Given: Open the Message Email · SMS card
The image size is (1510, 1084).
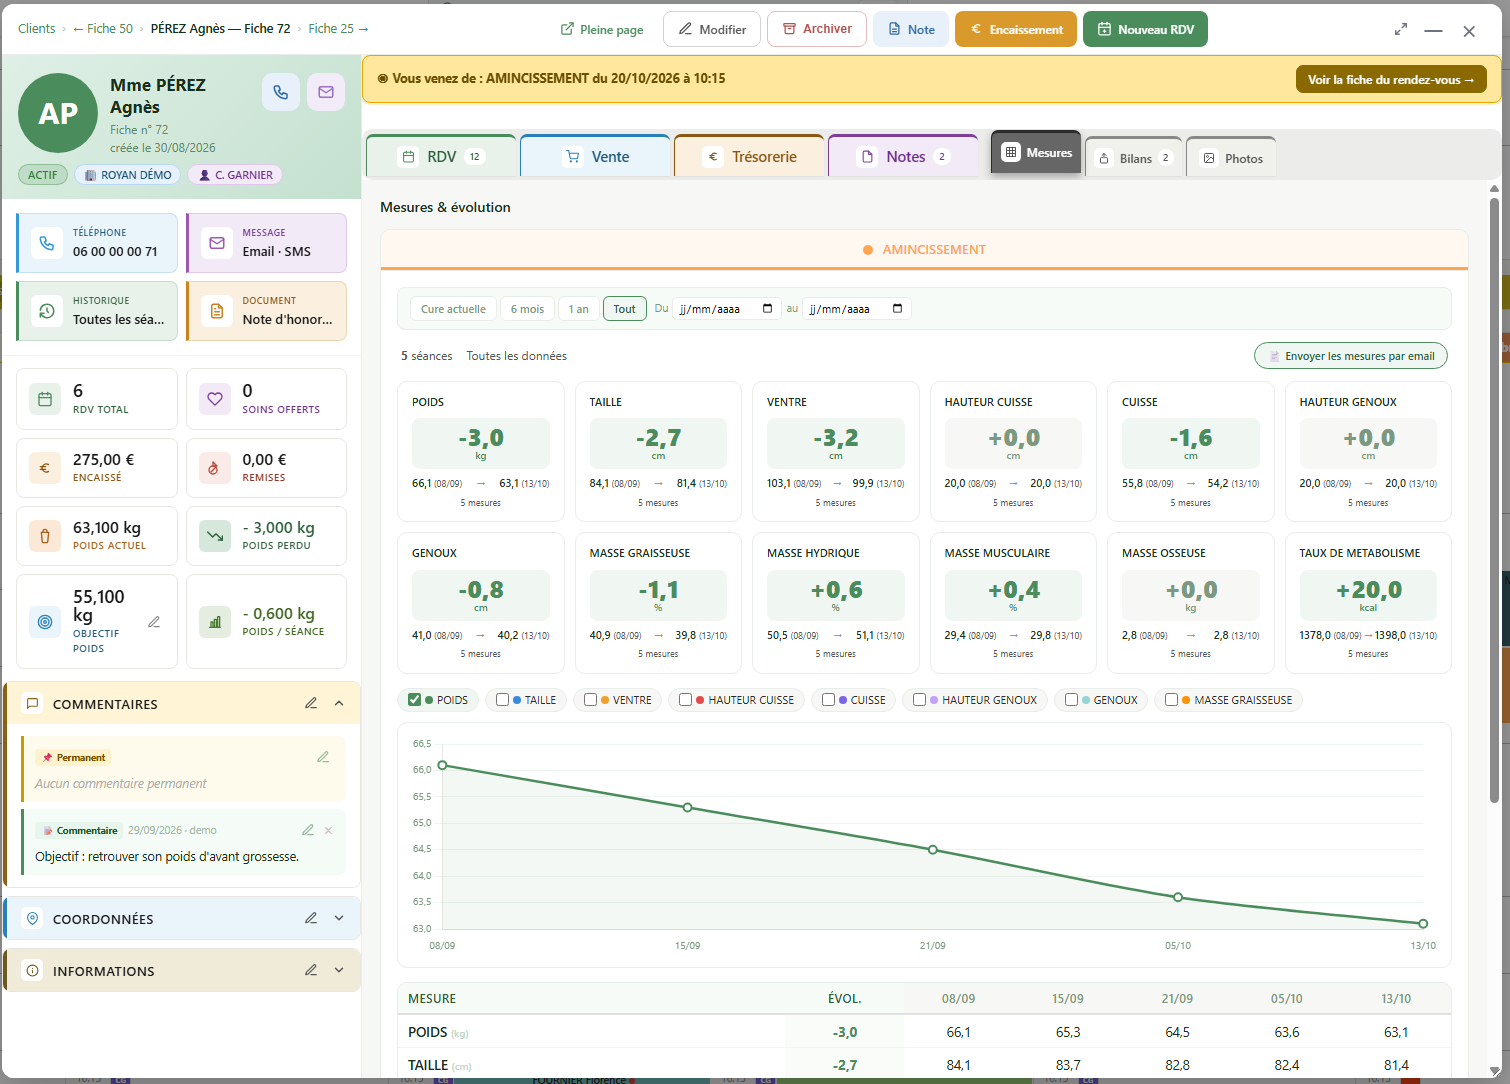Looking at the screenshot, I should coord(267,243).
